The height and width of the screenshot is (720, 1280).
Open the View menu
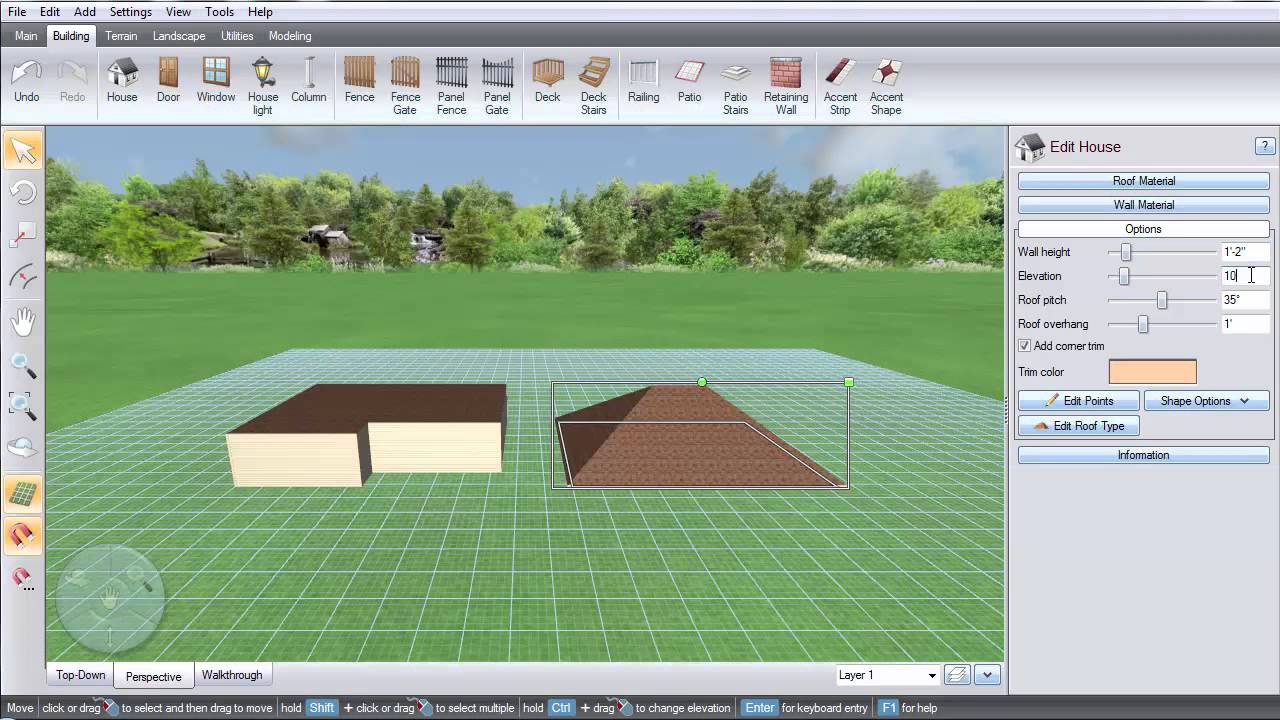(178, 12)
